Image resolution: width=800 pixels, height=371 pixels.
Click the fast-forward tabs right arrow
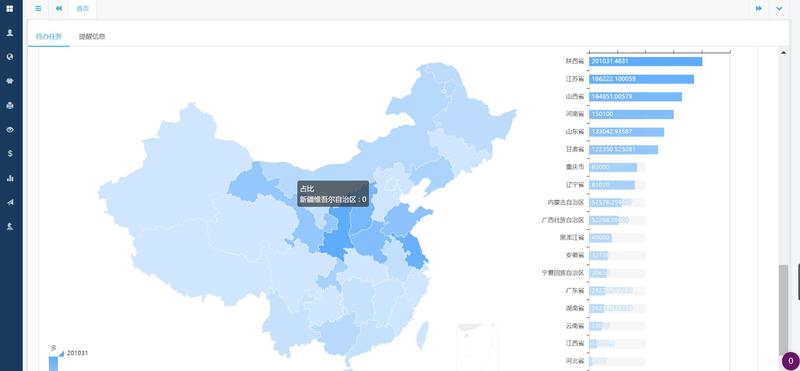(x=759, y=9)
